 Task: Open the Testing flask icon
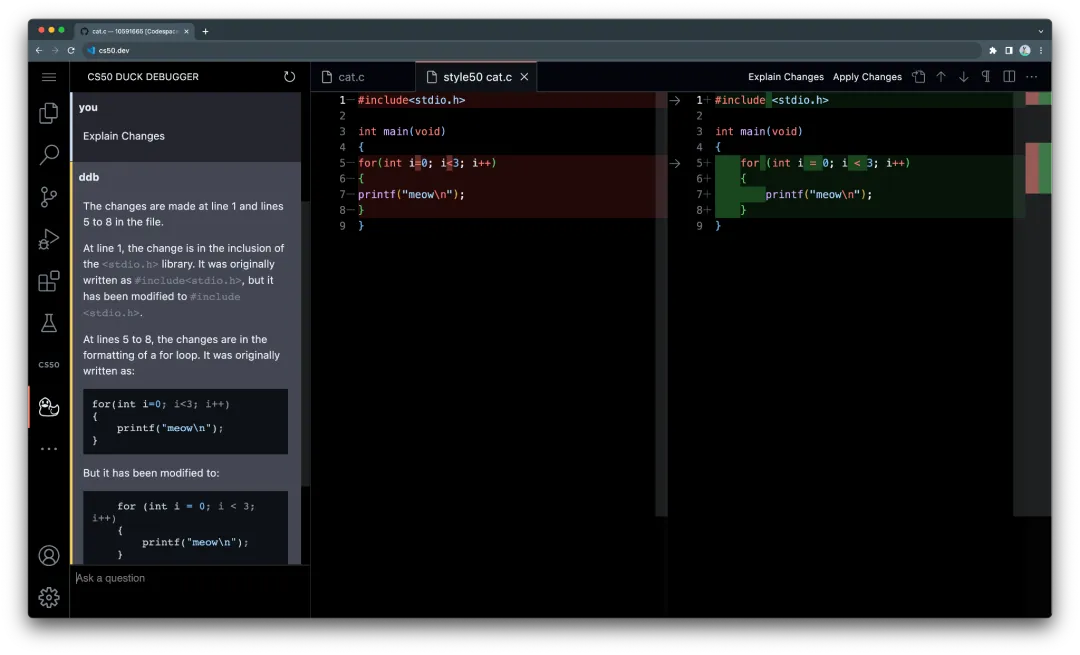tap(48, 323)
